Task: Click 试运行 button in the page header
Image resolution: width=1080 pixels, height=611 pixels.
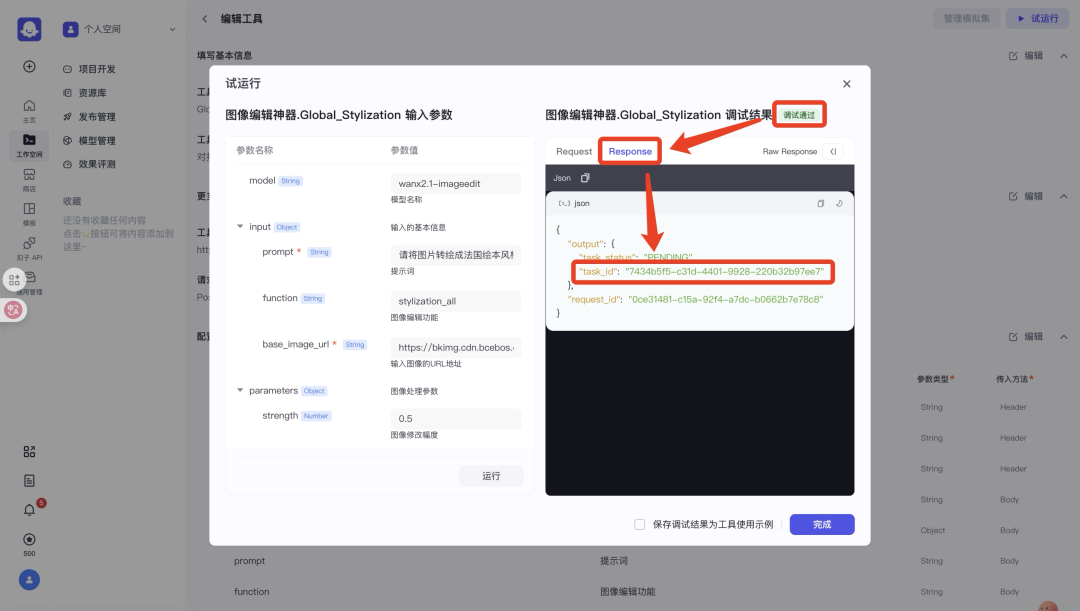Action: pyautogui.click(x=1037, y=19)
